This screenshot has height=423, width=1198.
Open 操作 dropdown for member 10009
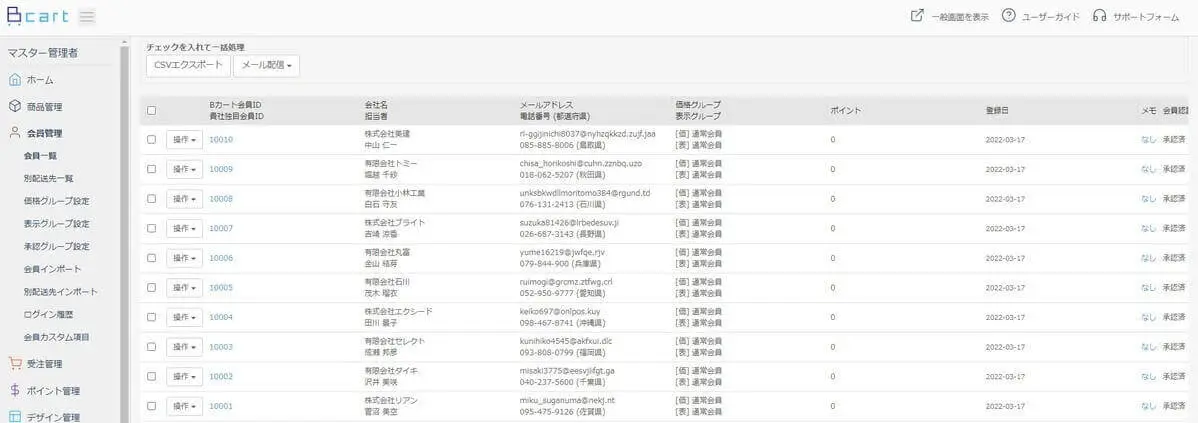pos(184,170)
